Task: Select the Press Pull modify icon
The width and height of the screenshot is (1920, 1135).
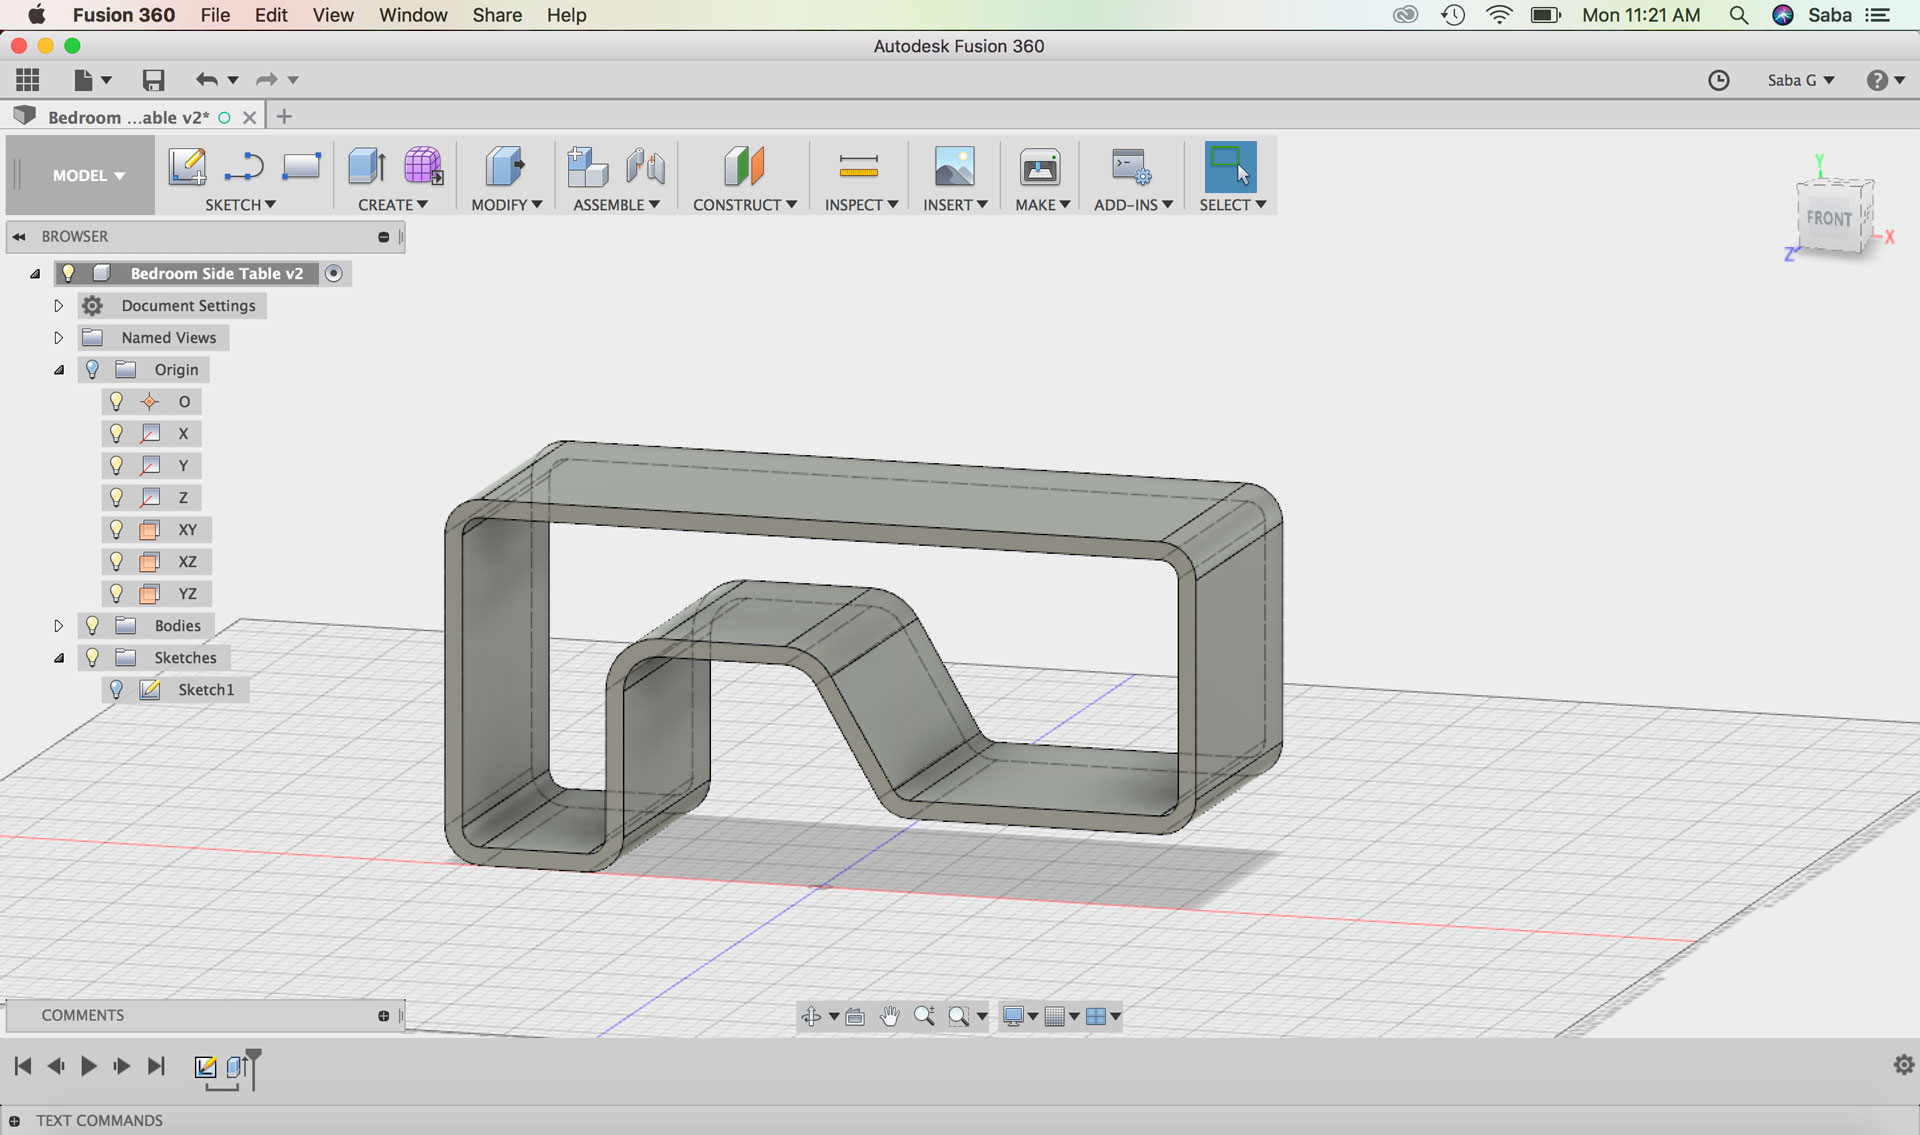Action: click(x=505, y=166)
